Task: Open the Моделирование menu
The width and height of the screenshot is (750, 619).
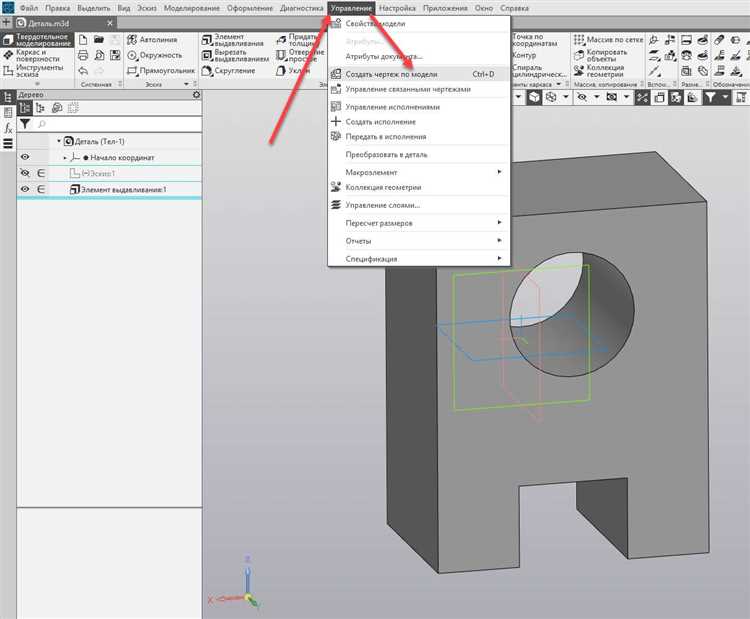Action: 192,8
